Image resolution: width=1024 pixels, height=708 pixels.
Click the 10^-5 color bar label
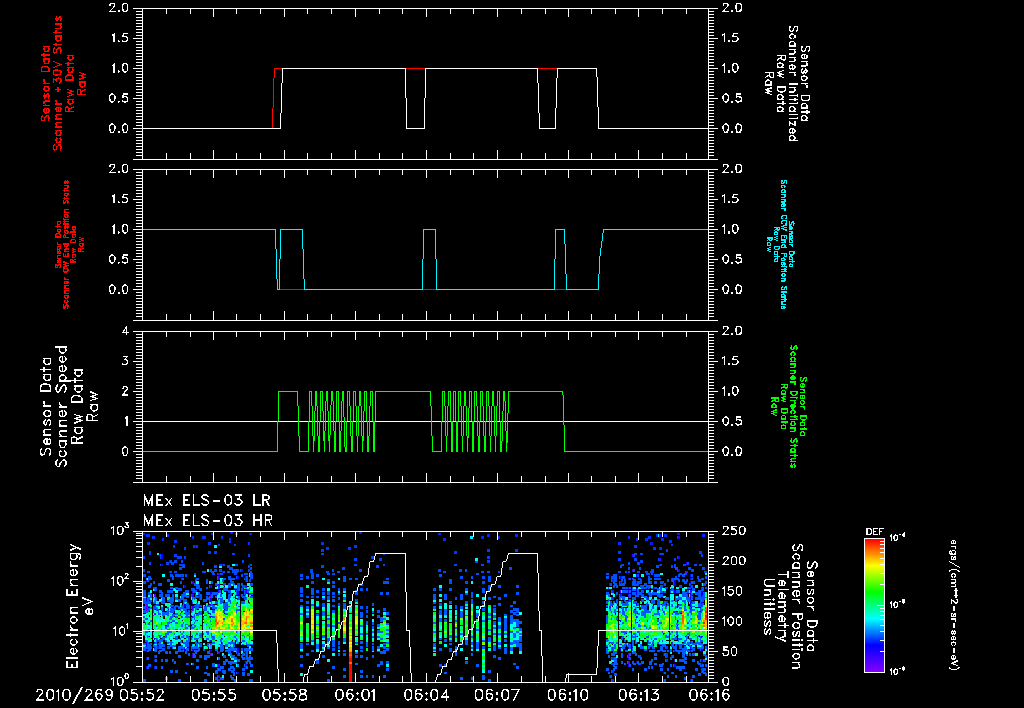(x=899, y=605)
